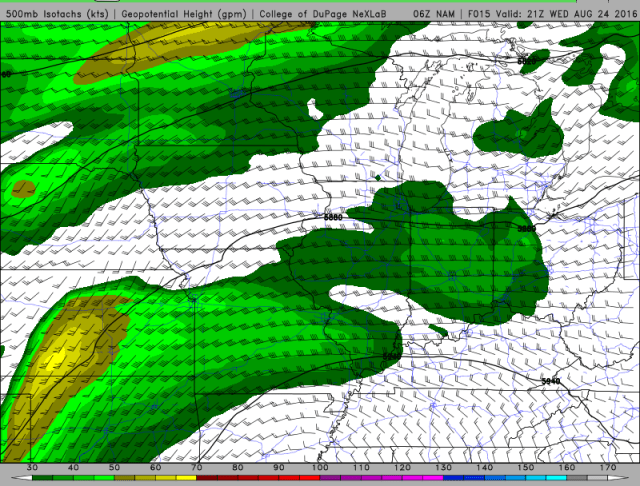
Task: Click the "70" color scale value
Action: click(197, 468)
